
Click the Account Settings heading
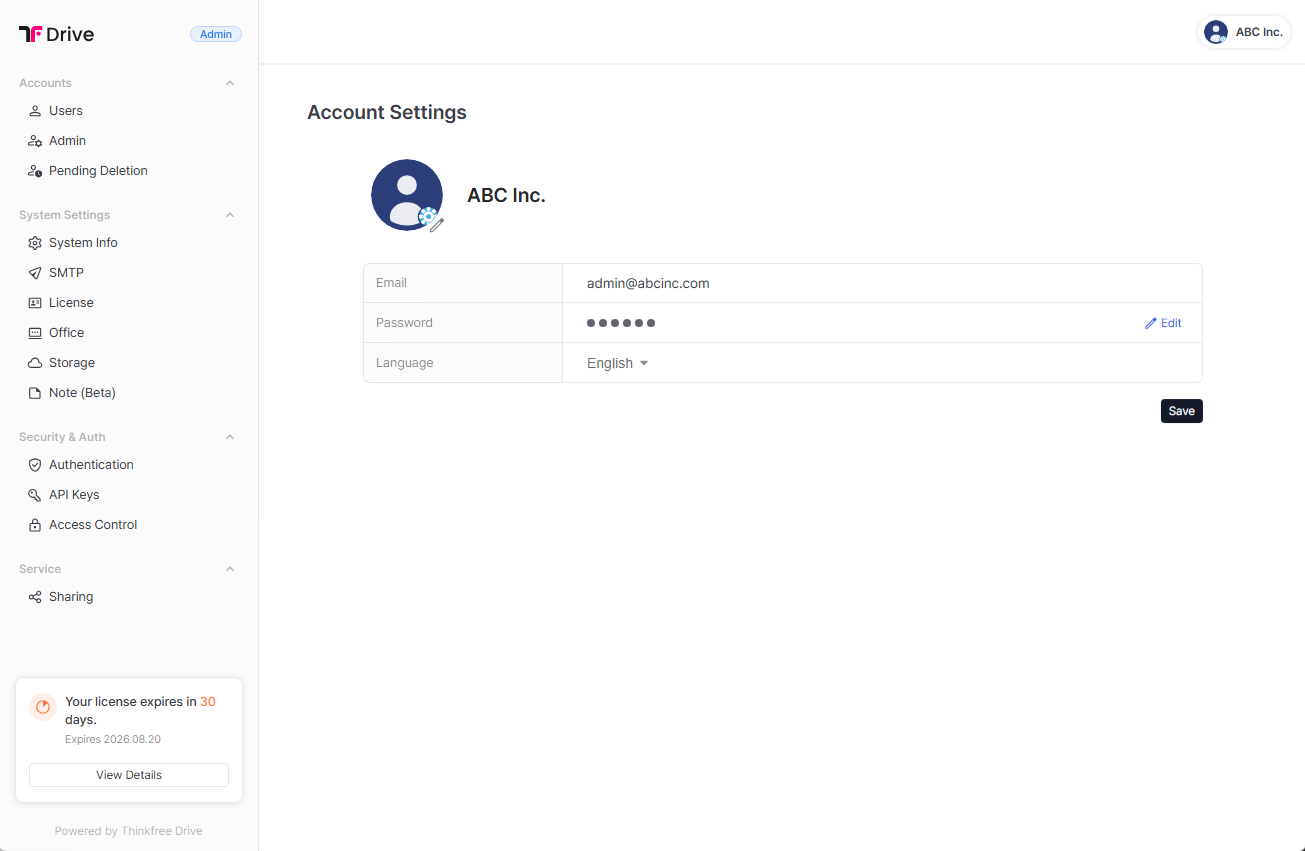387,112
